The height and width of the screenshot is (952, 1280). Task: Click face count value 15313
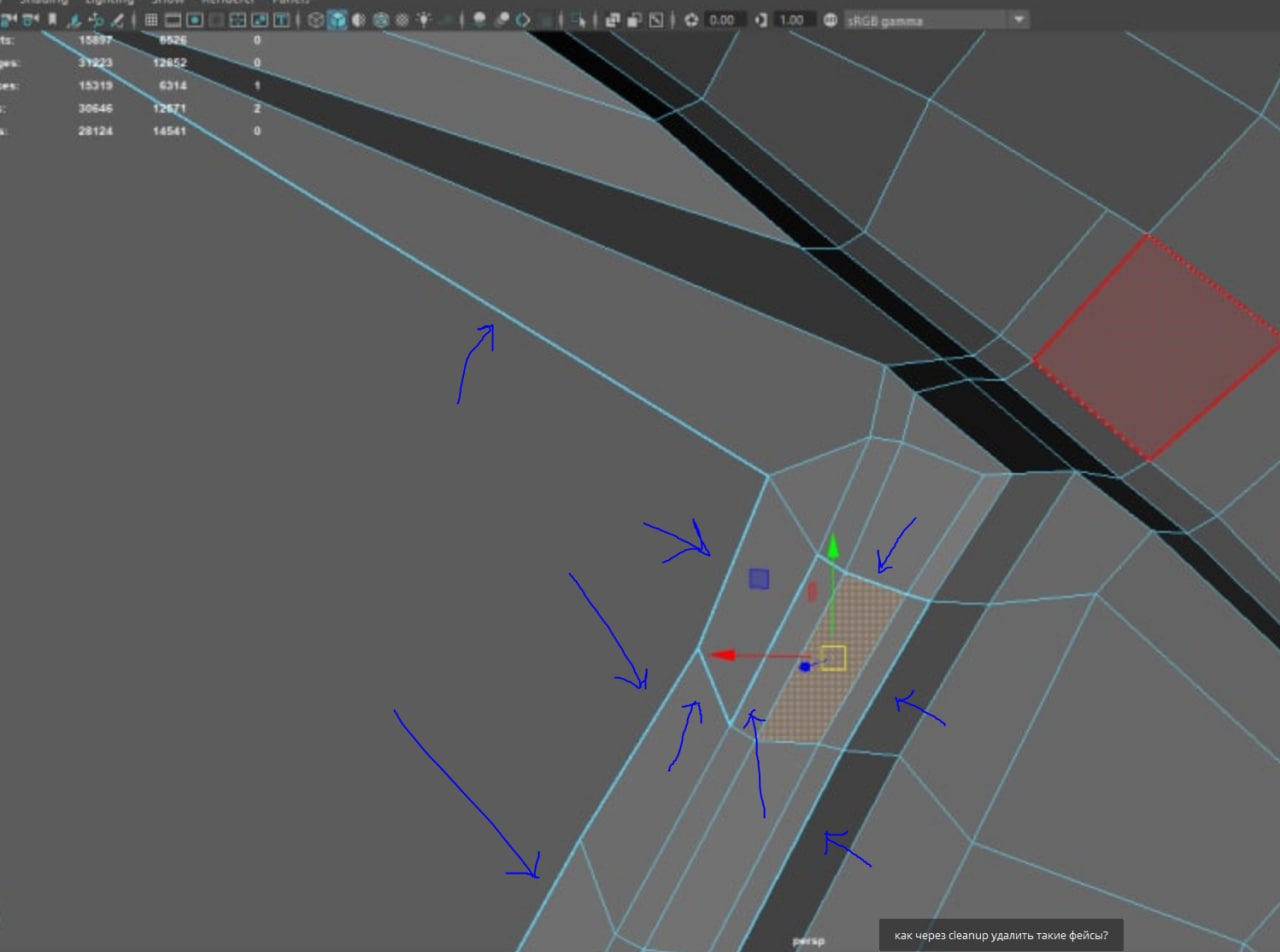click(95, 85)
